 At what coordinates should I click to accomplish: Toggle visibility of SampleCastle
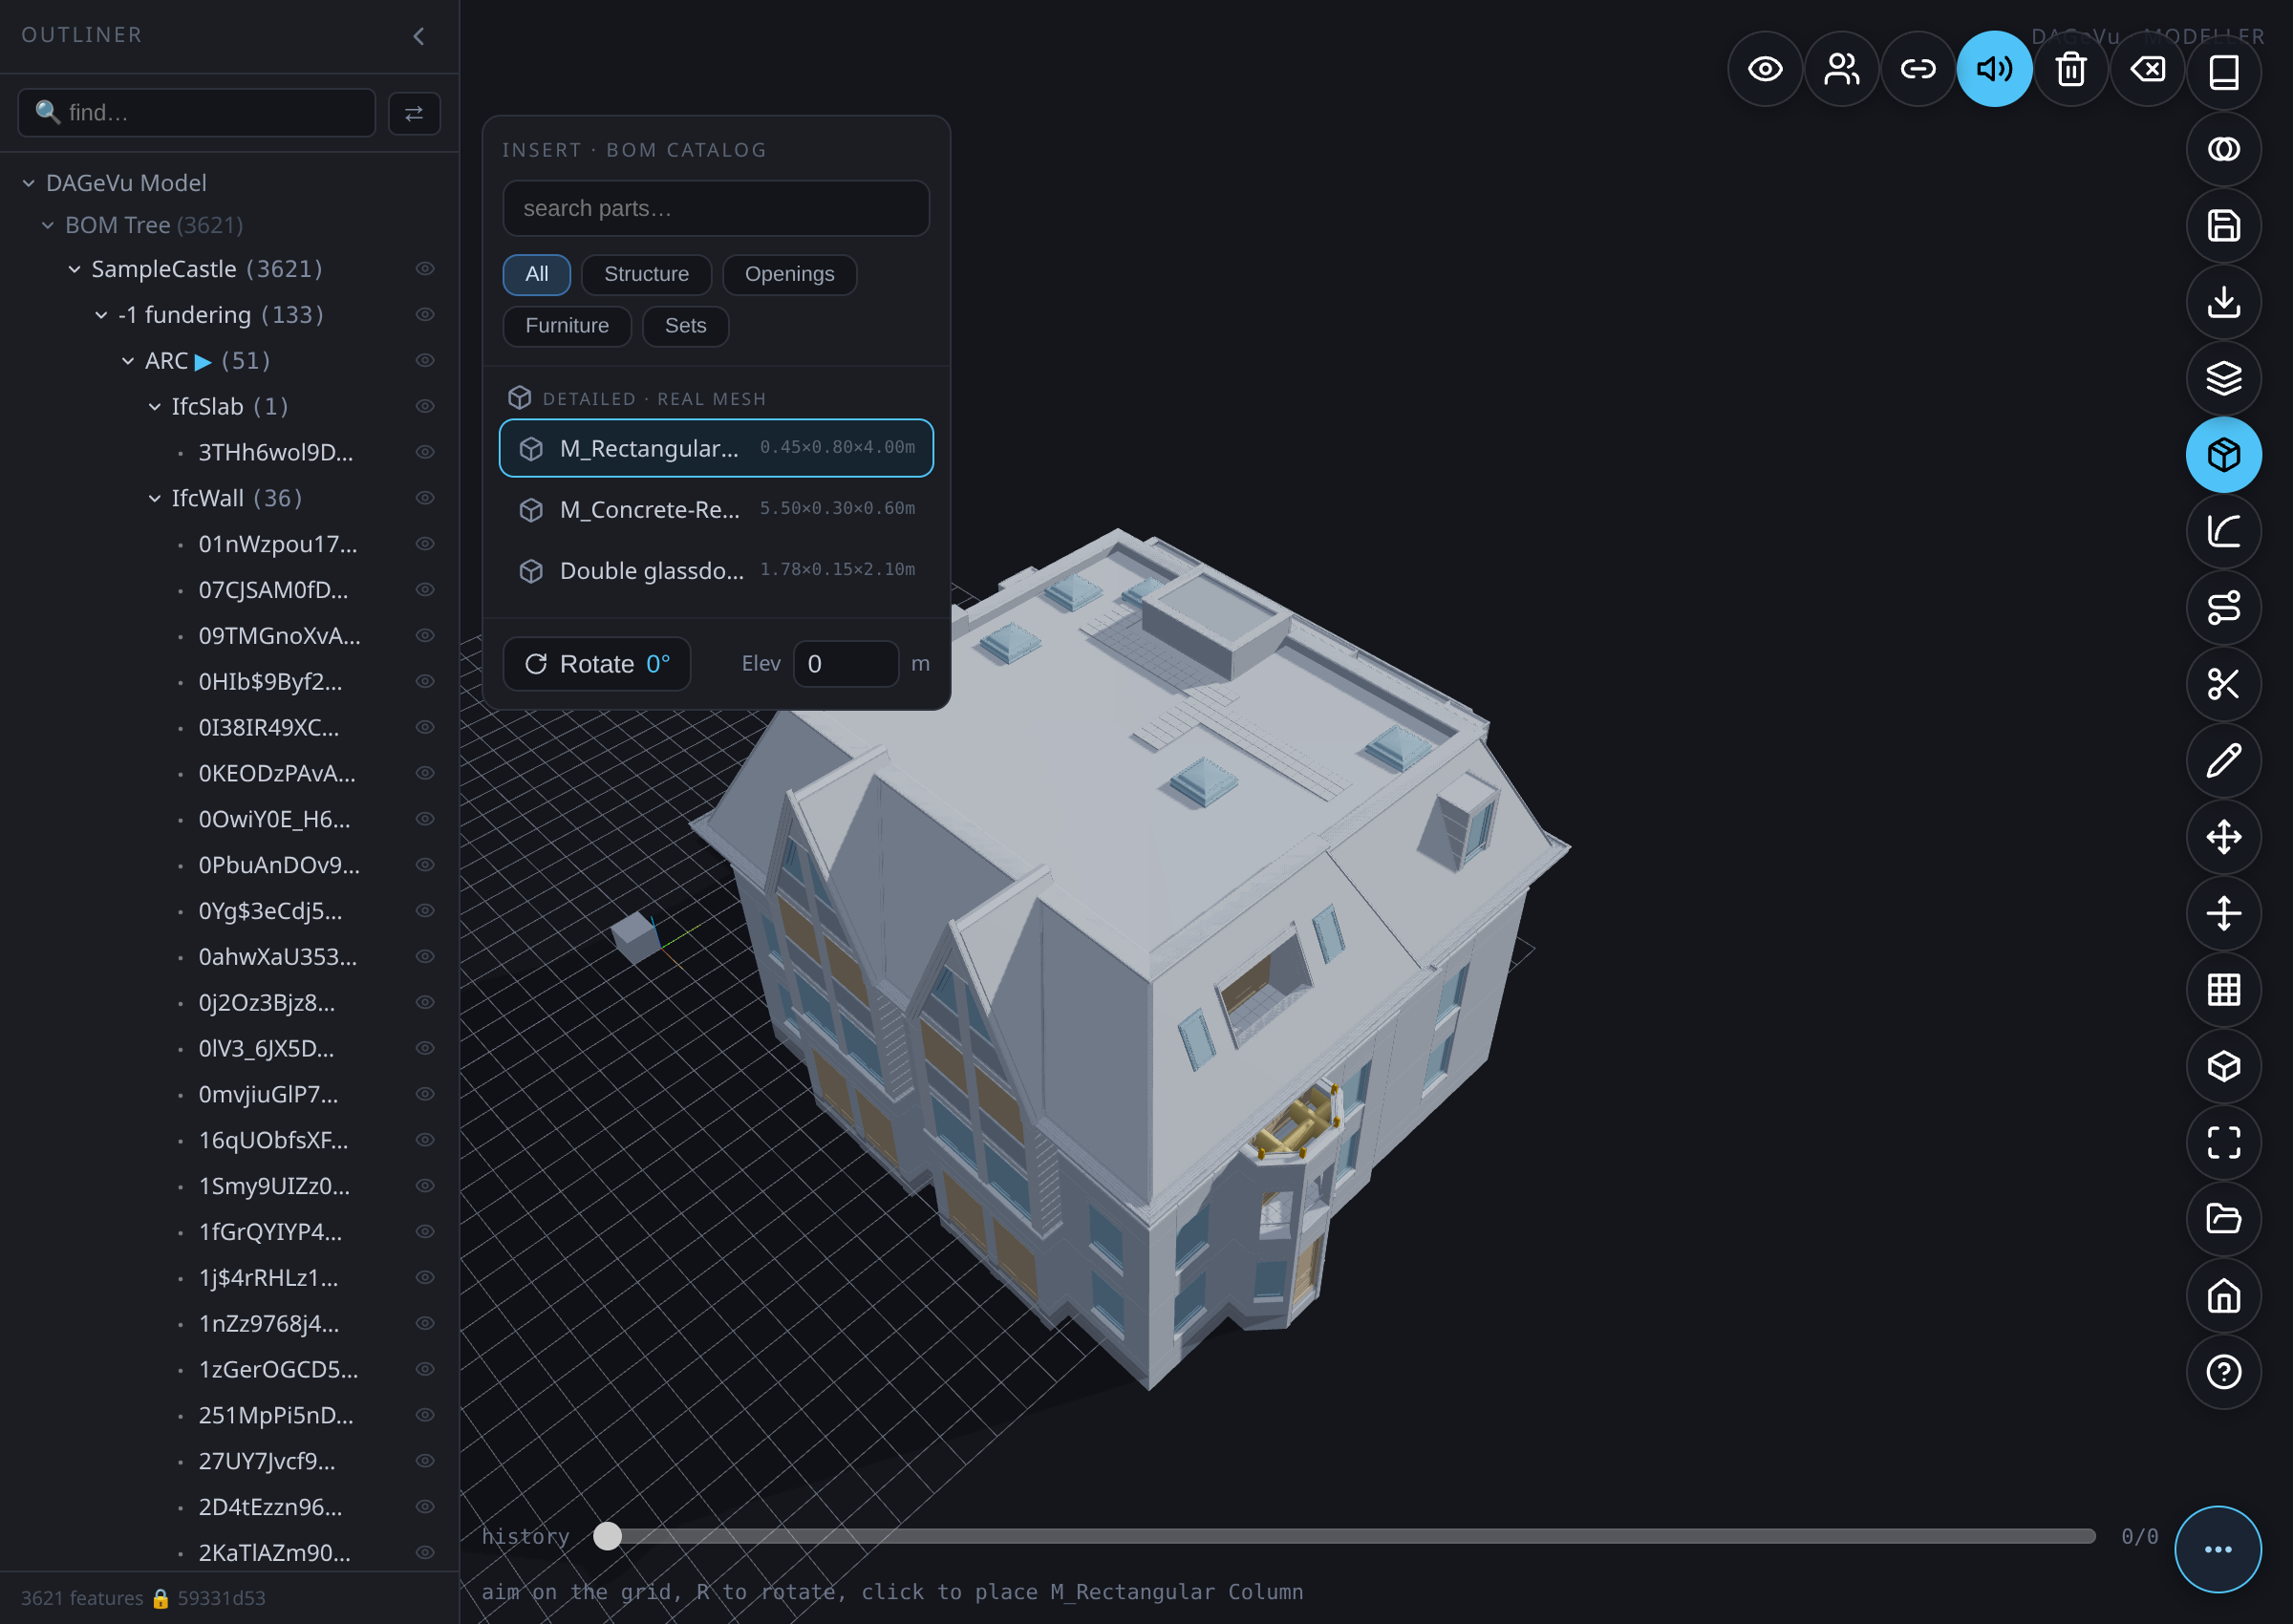point(425,269)
